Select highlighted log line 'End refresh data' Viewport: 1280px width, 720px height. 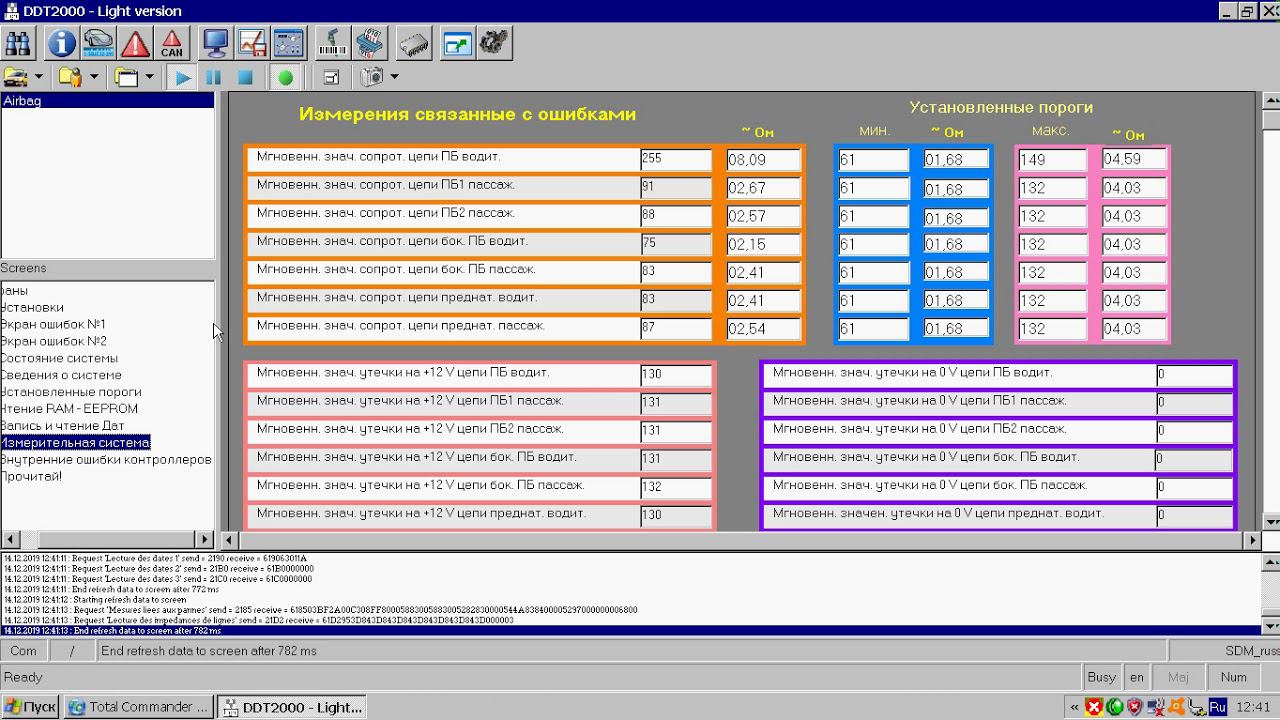[630, 631]
